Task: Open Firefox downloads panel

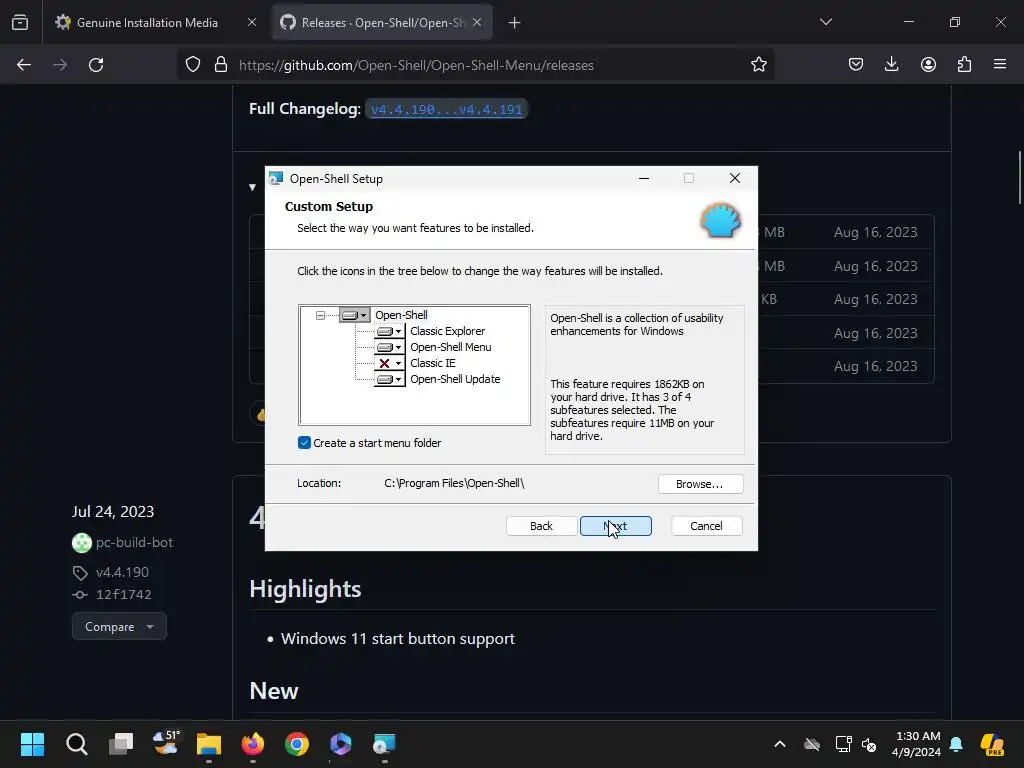Action: pos(891,65)
